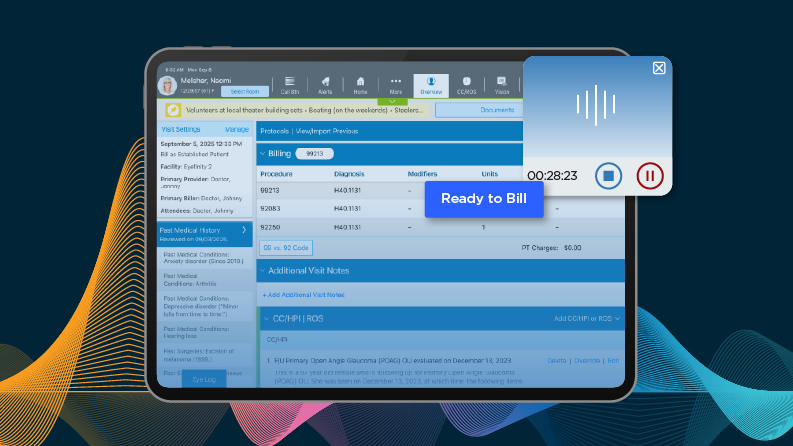Open View/Import Previous link
The height and width of the screenshot is (446, 793).
[x=327, y=131]
